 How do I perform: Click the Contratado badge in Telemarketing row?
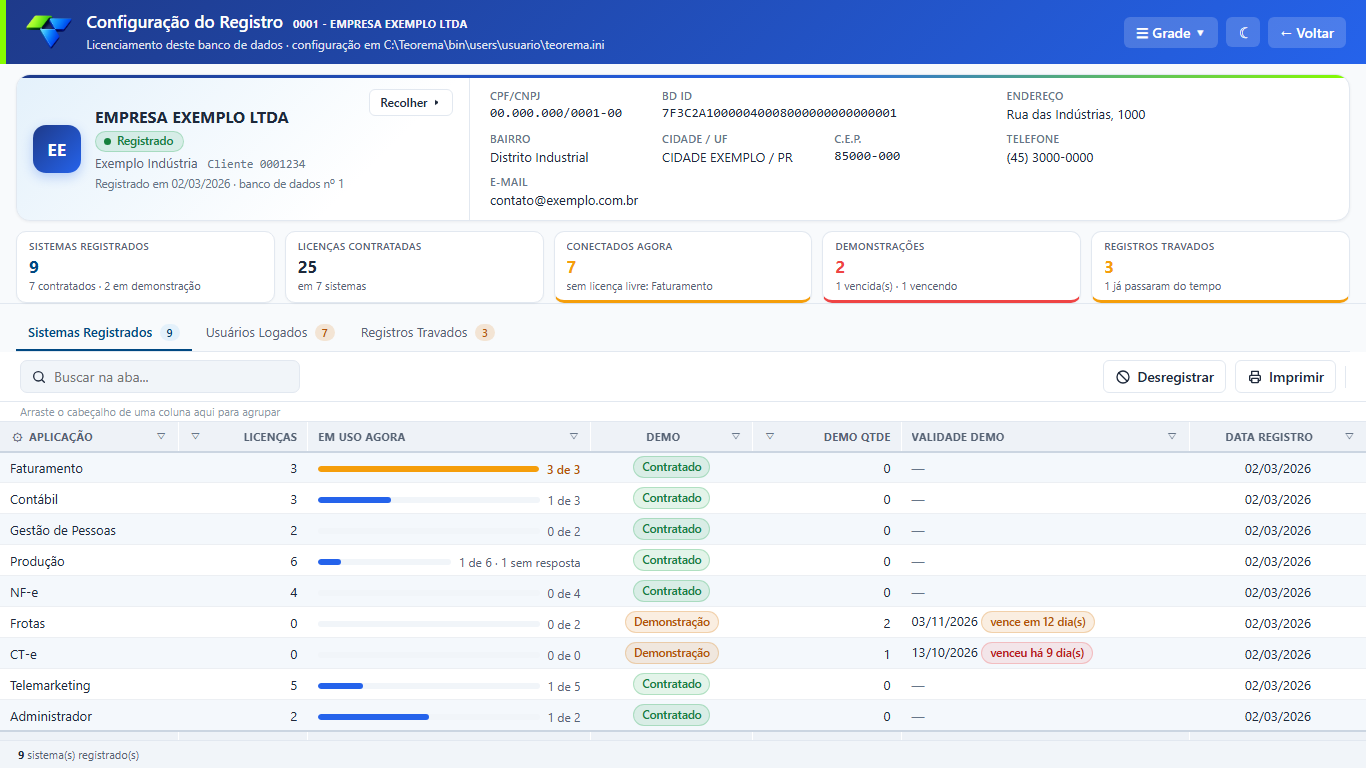[671, 684]
